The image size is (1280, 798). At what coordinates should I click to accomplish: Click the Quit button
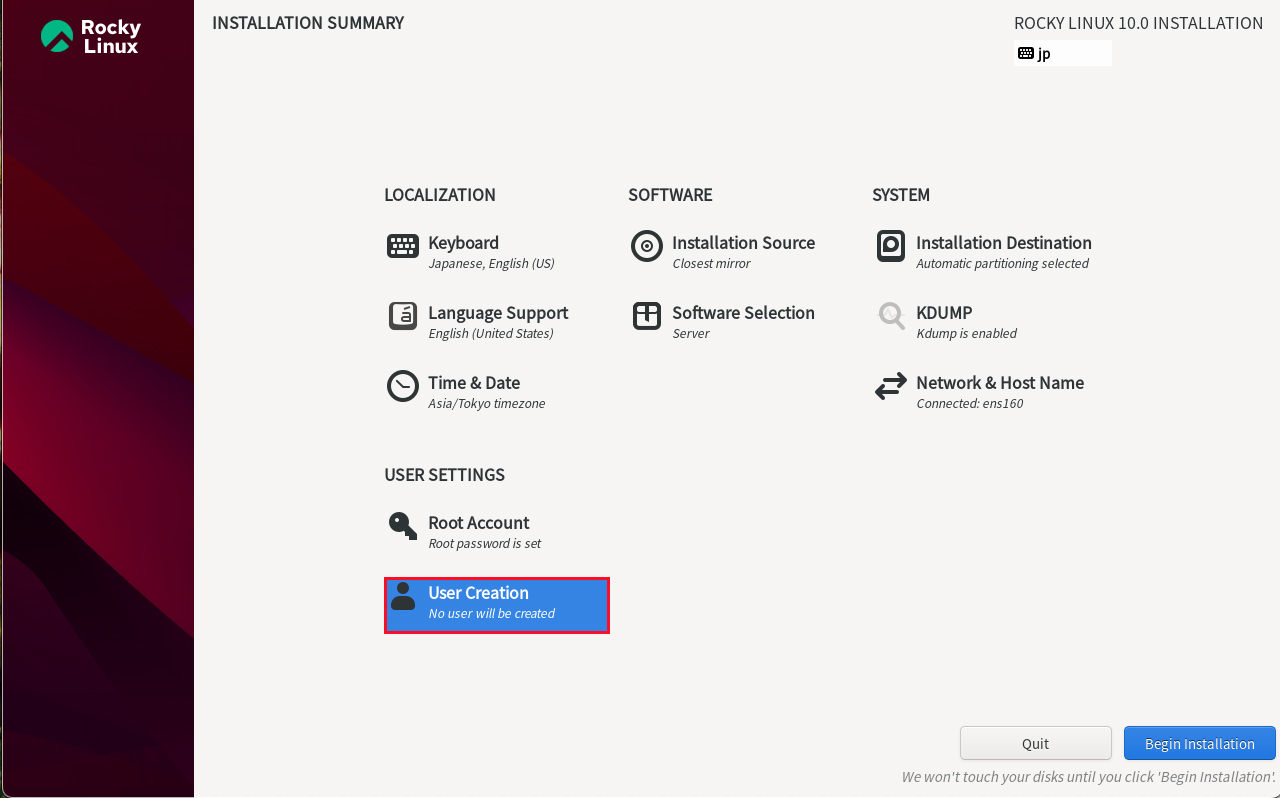(1036, 744)
